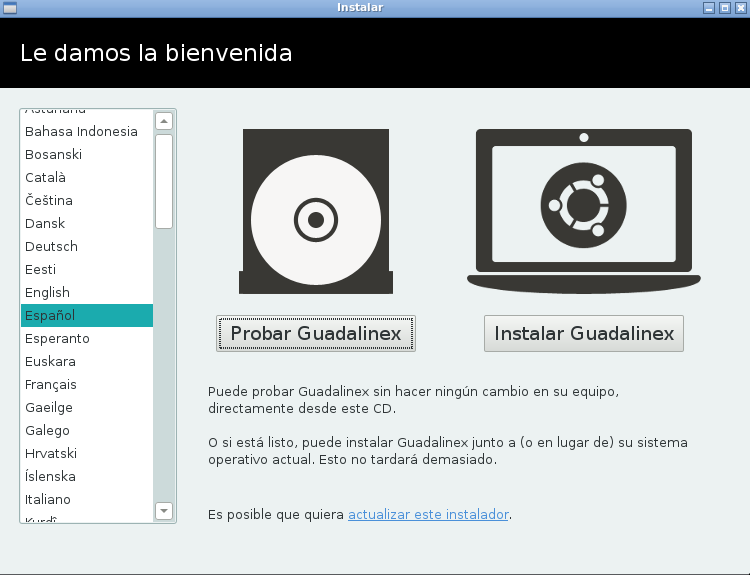This screenshot has height=575, width=750.
Task: Select Galego in the language list
Action: [x=87, y=430]
